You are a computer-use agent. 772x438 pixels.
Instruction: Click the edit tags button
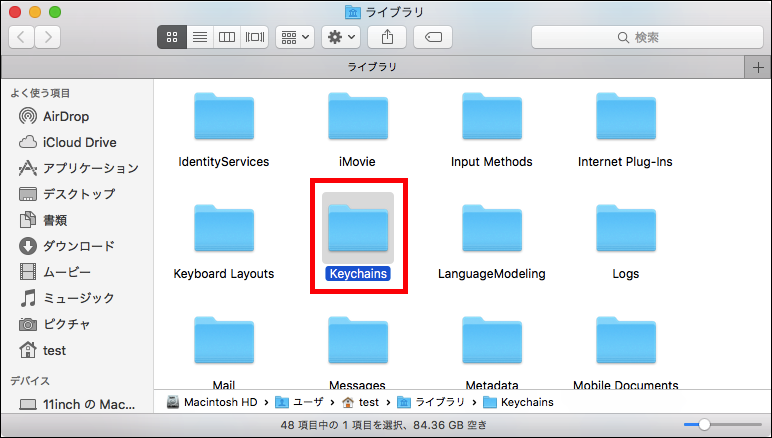pos(433,37)
